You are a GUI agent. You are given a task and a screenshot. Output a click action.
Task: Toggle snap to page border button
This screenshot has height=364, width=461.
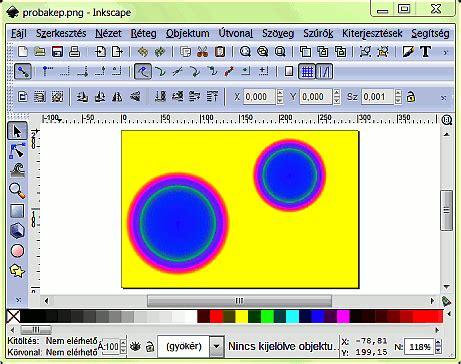click(x=289, y=72)
